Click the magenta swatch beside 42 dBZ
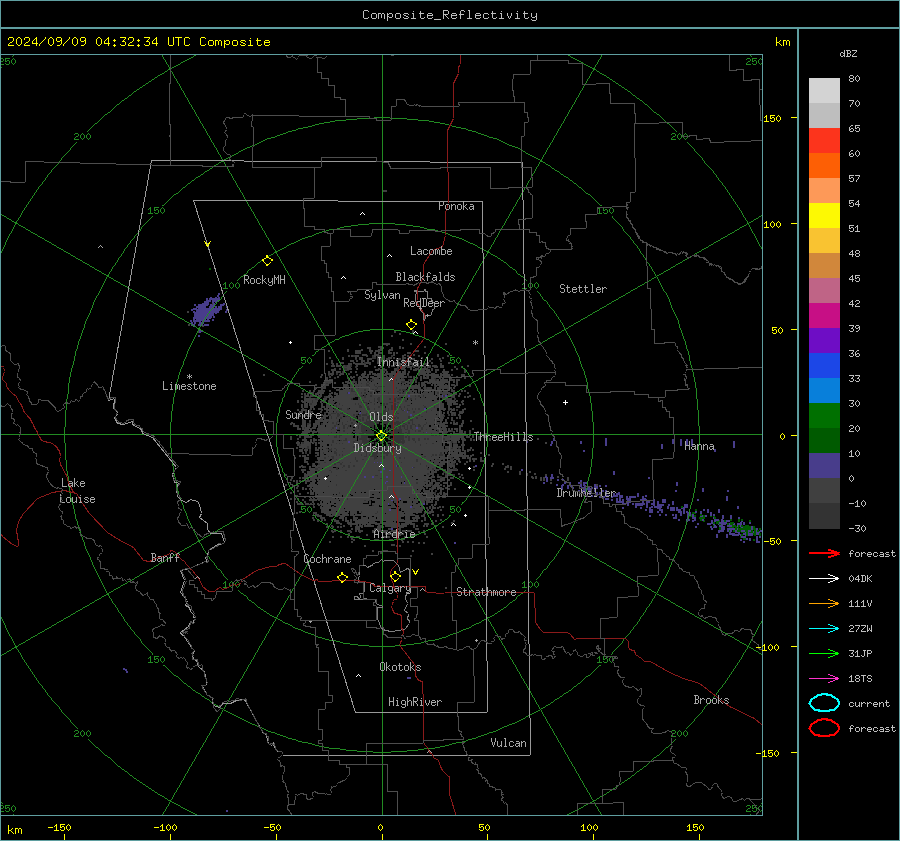The height and width of the screenshot is (841, 900). pos(824,315)
